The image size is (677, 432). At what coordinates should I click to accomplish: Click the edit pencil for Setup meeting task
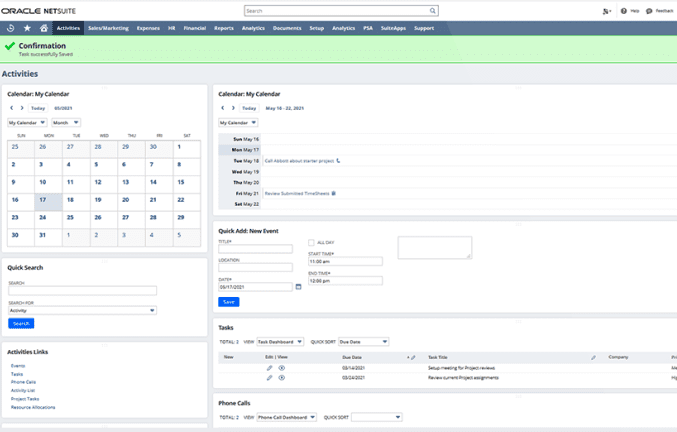[269, 368]
